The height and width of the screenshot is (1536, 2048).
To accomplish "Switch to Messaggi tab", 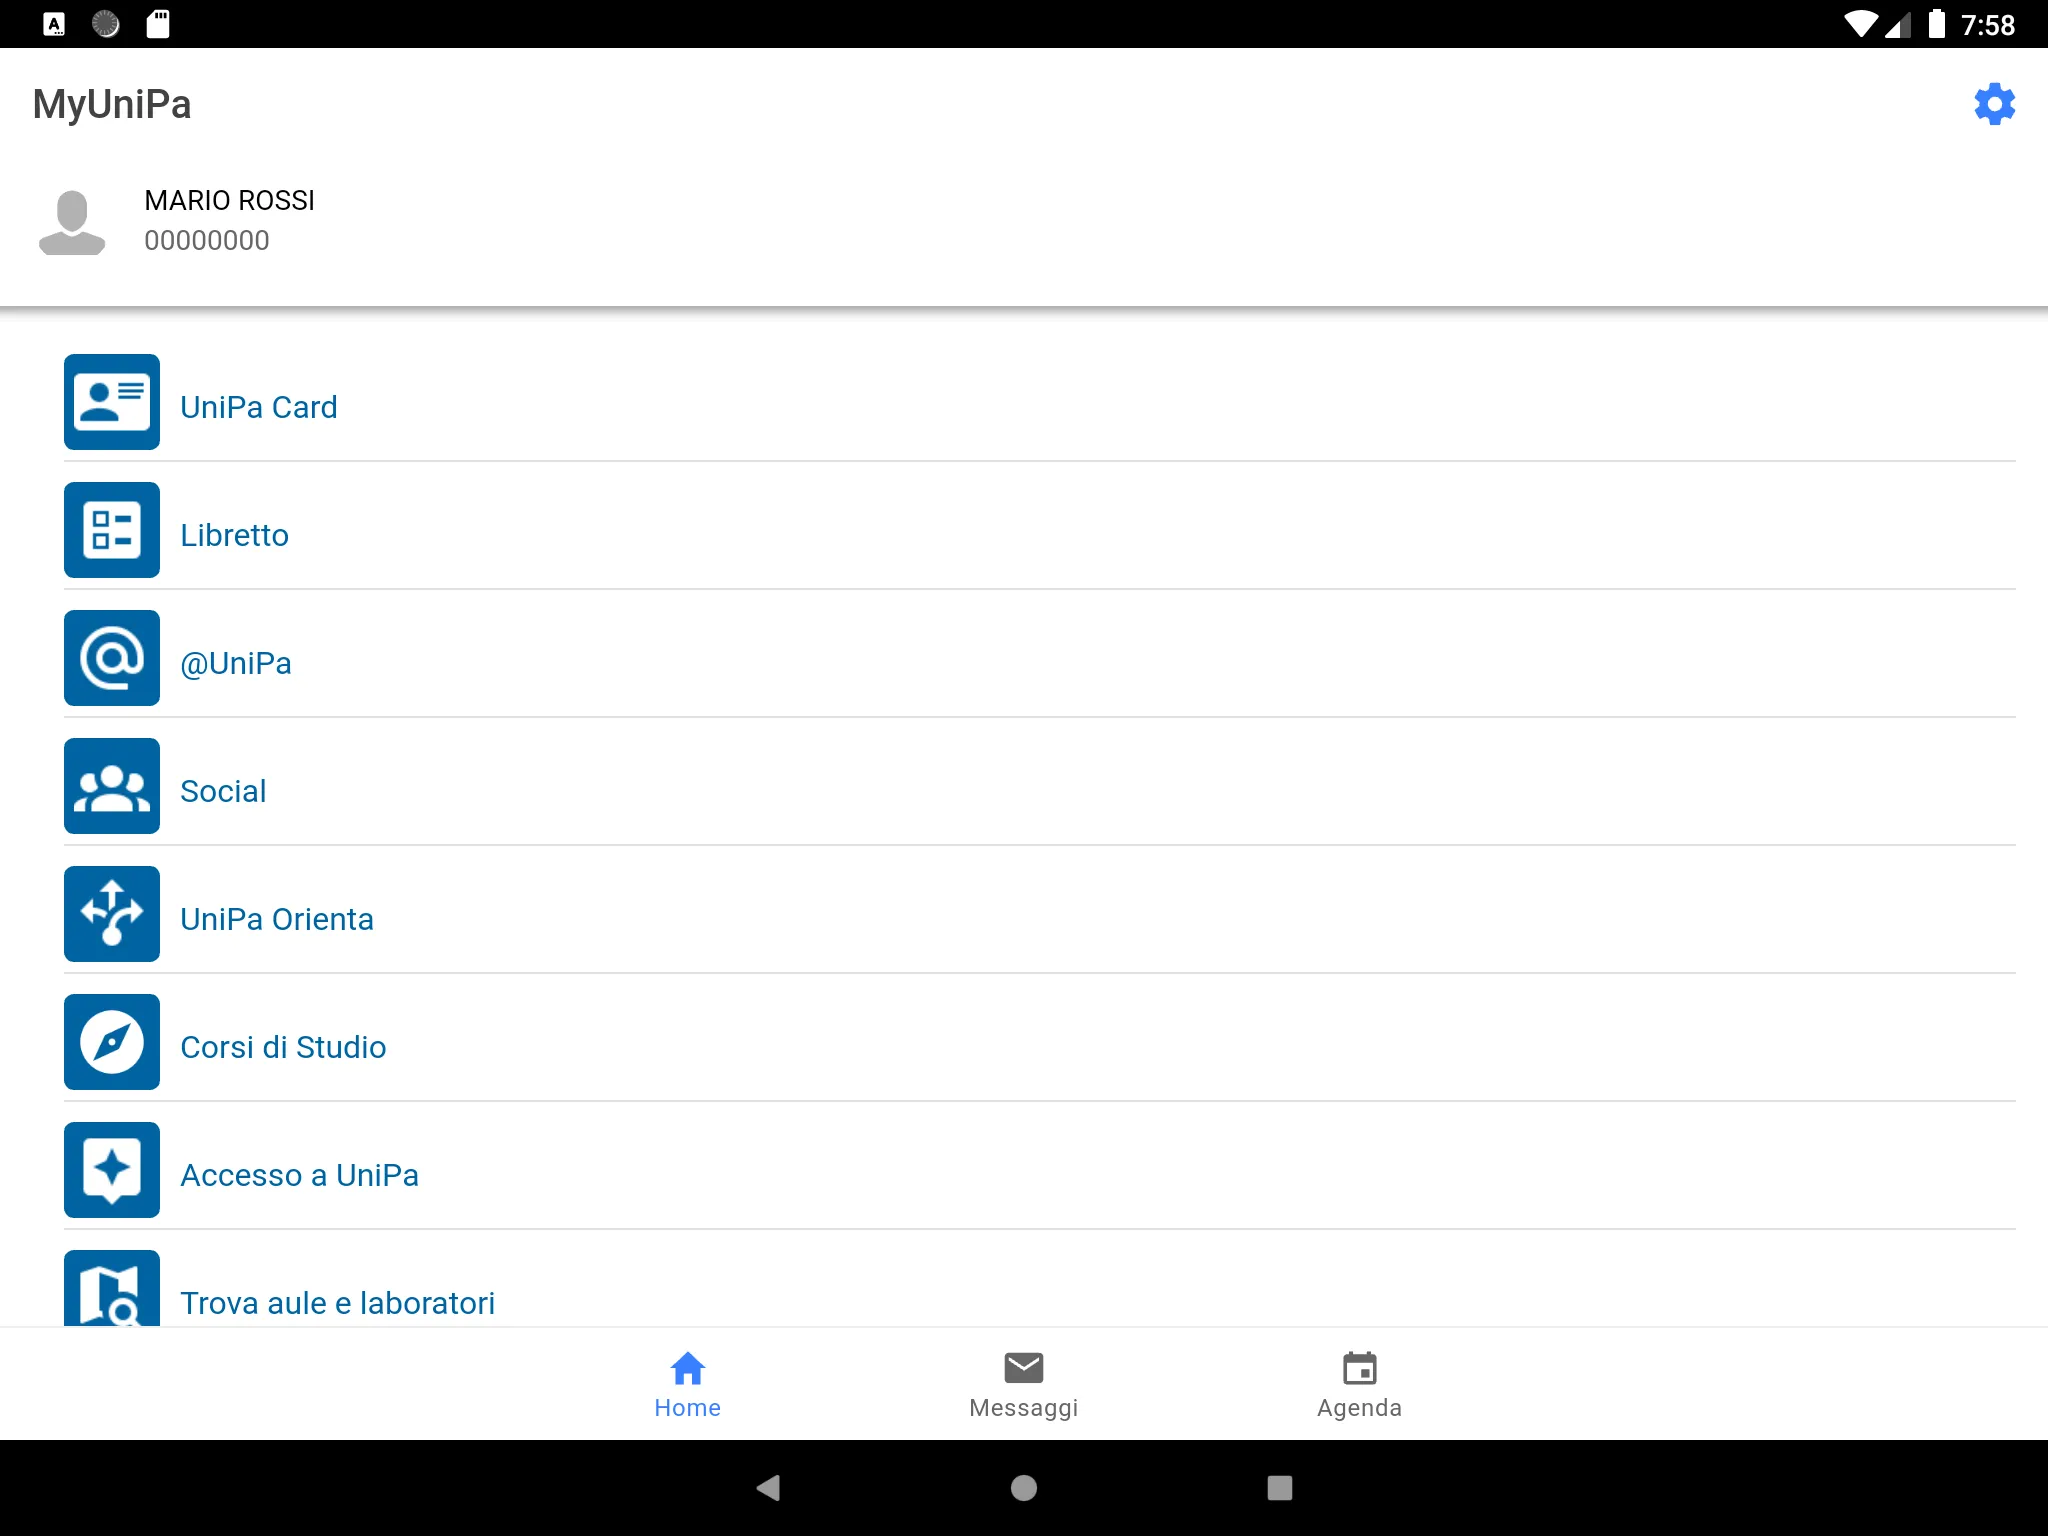I will coord(1024,1384).
